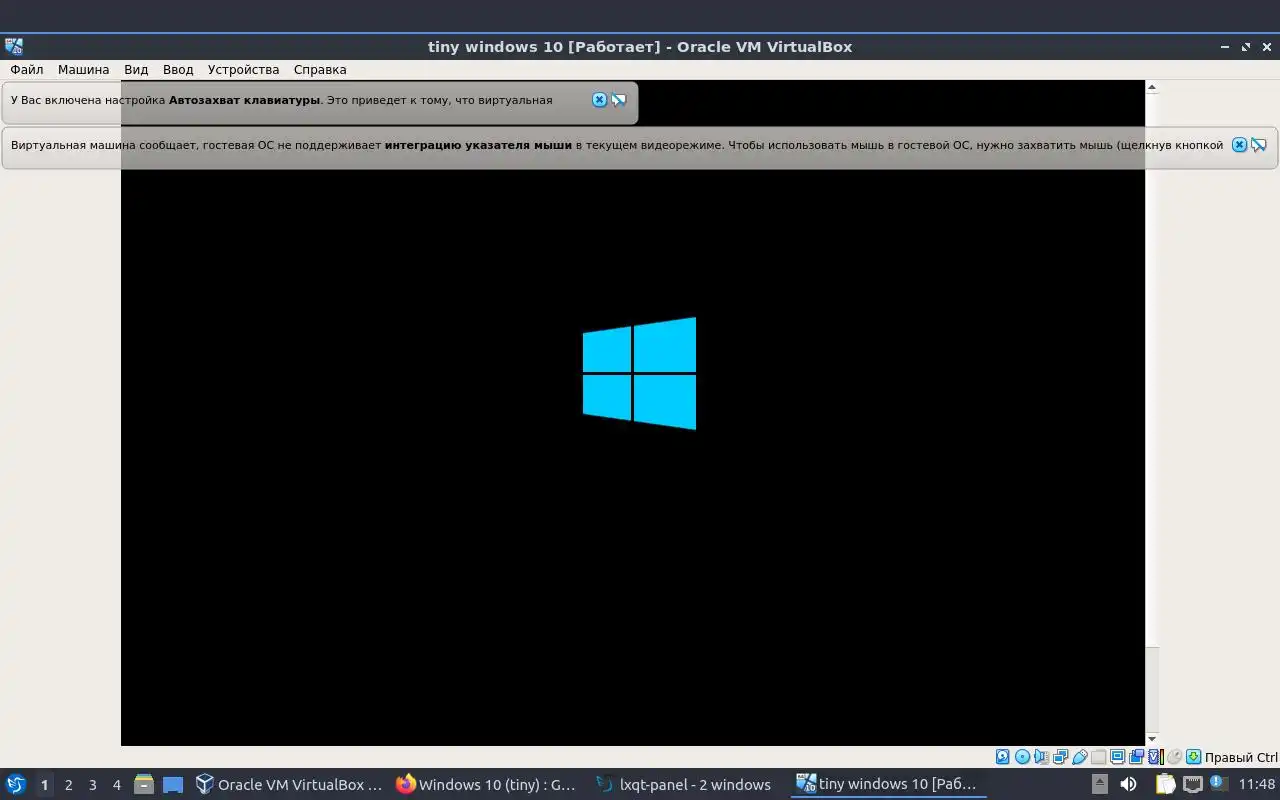This screenshot has height=800, width=1280.
Task: Open the virtual display indicator
Action: [x=1117, y=757]
